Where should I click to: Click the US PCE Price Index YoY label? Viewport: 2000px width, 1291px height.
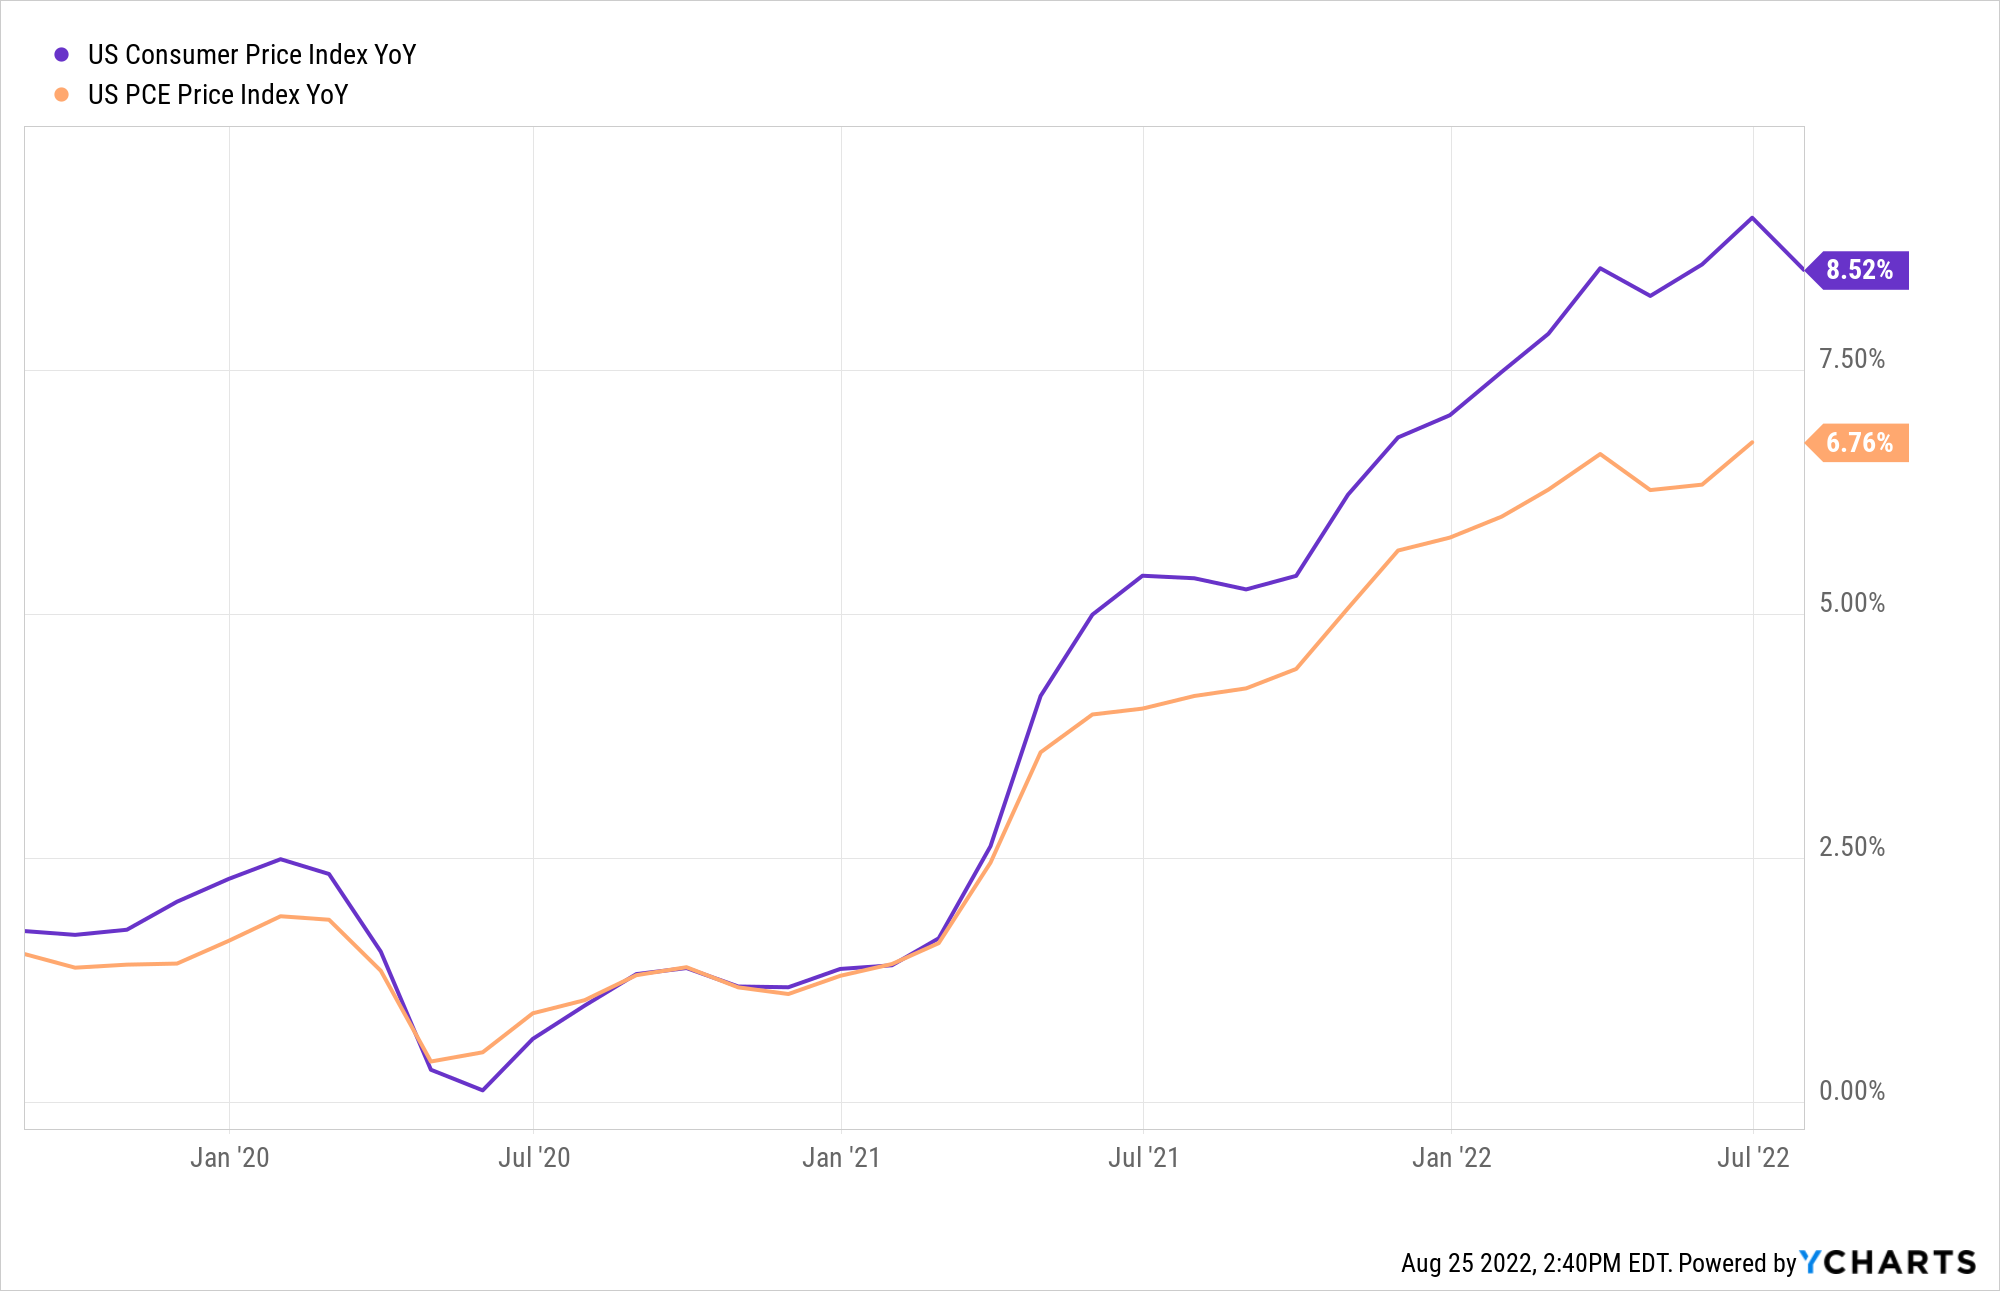(218, 95)
